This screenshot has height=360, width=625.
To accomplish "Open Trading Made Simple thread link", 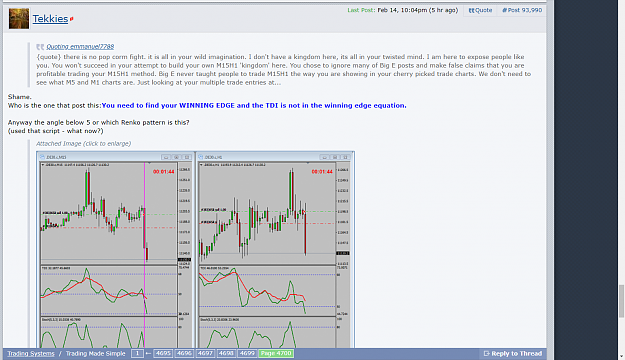I will coord(95,354).
